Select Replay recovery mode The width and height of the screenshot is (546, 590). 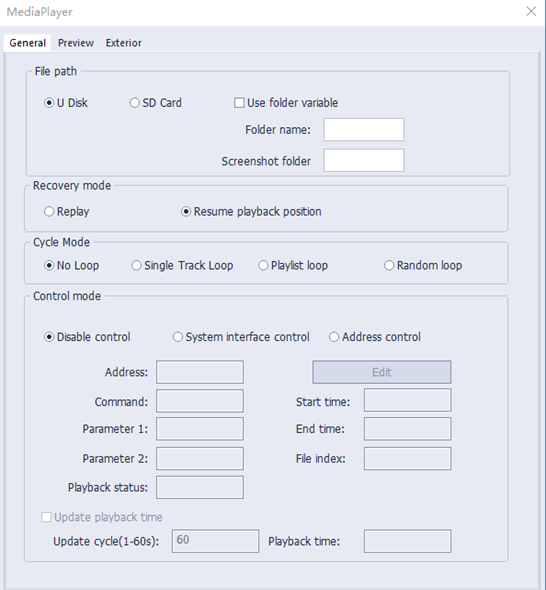67,211
